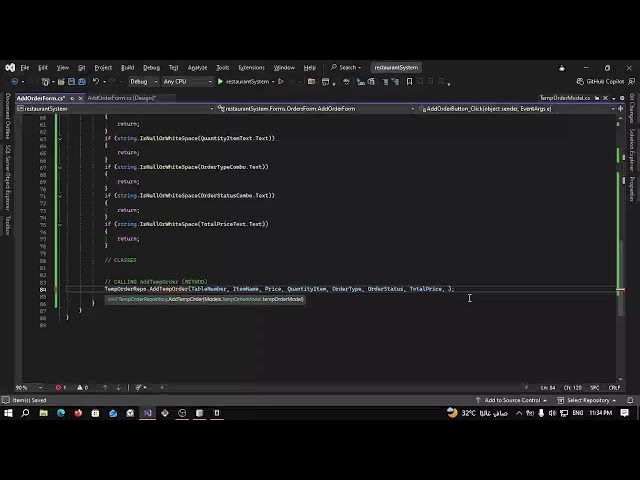The height and width of the screenshot is (480, 640).
Task: Open the Solution Explorer side tab
Action: 632,150
